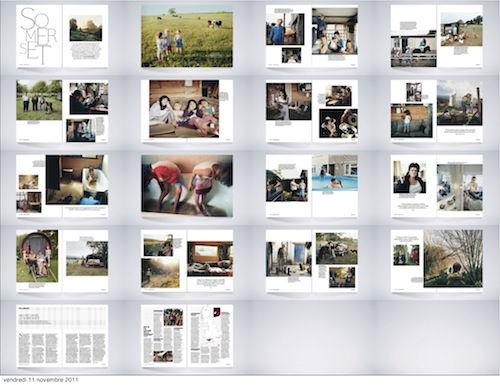
Task: Select the woman on phone portrait spread
Action: click(x=437, y=186)
